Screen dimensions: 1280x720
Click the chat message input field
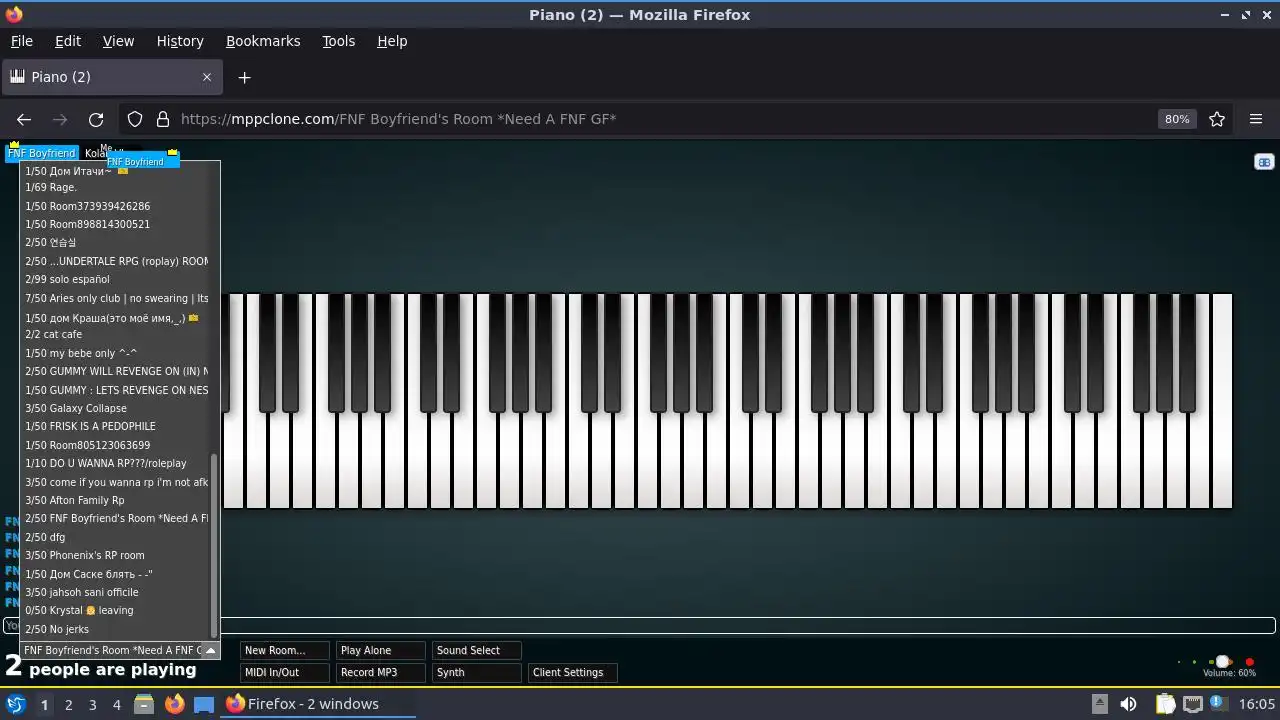point(640,626)
